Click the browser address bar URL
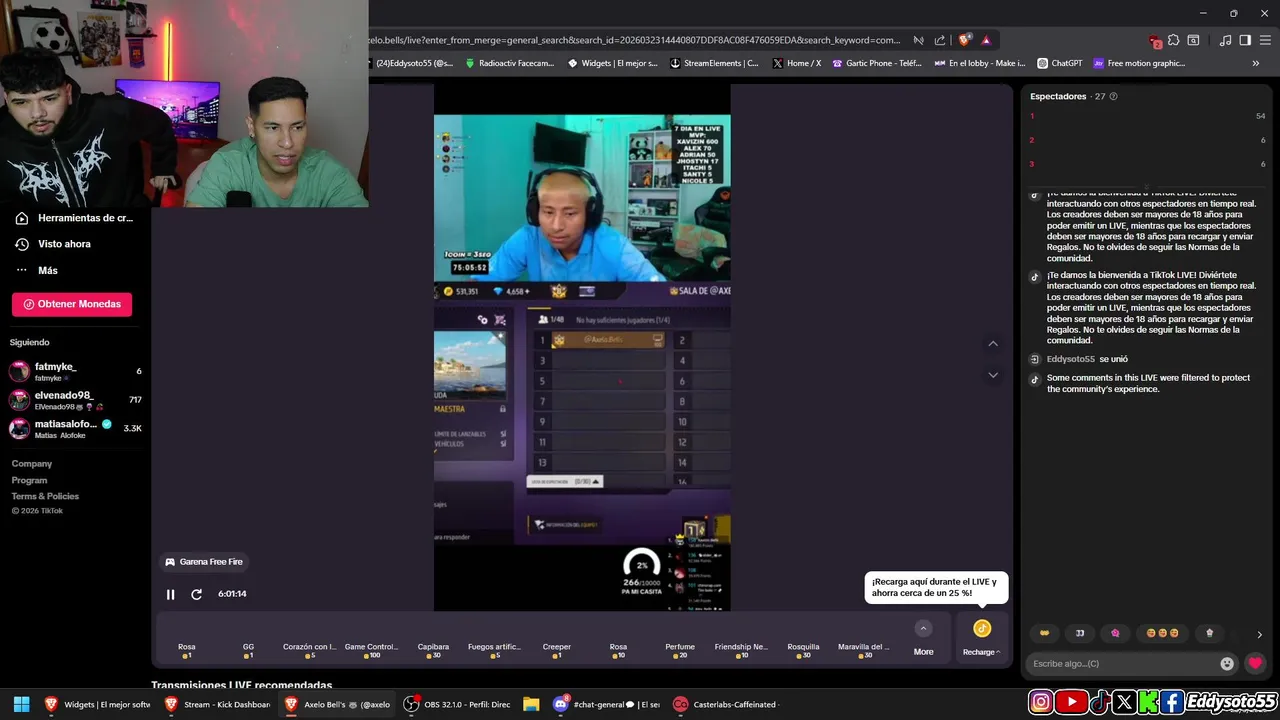 [635, 40]
